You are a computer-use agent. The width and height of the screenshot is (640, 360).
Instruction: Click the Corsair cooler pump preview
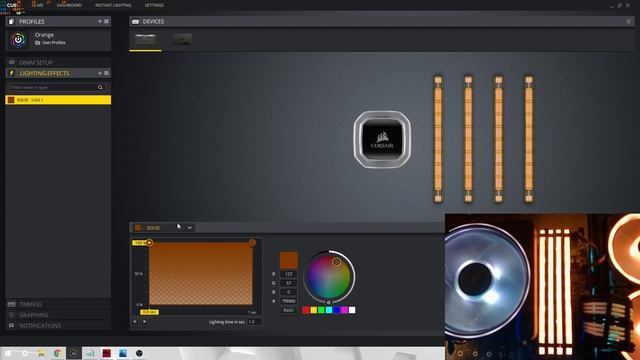pos(382,140)
